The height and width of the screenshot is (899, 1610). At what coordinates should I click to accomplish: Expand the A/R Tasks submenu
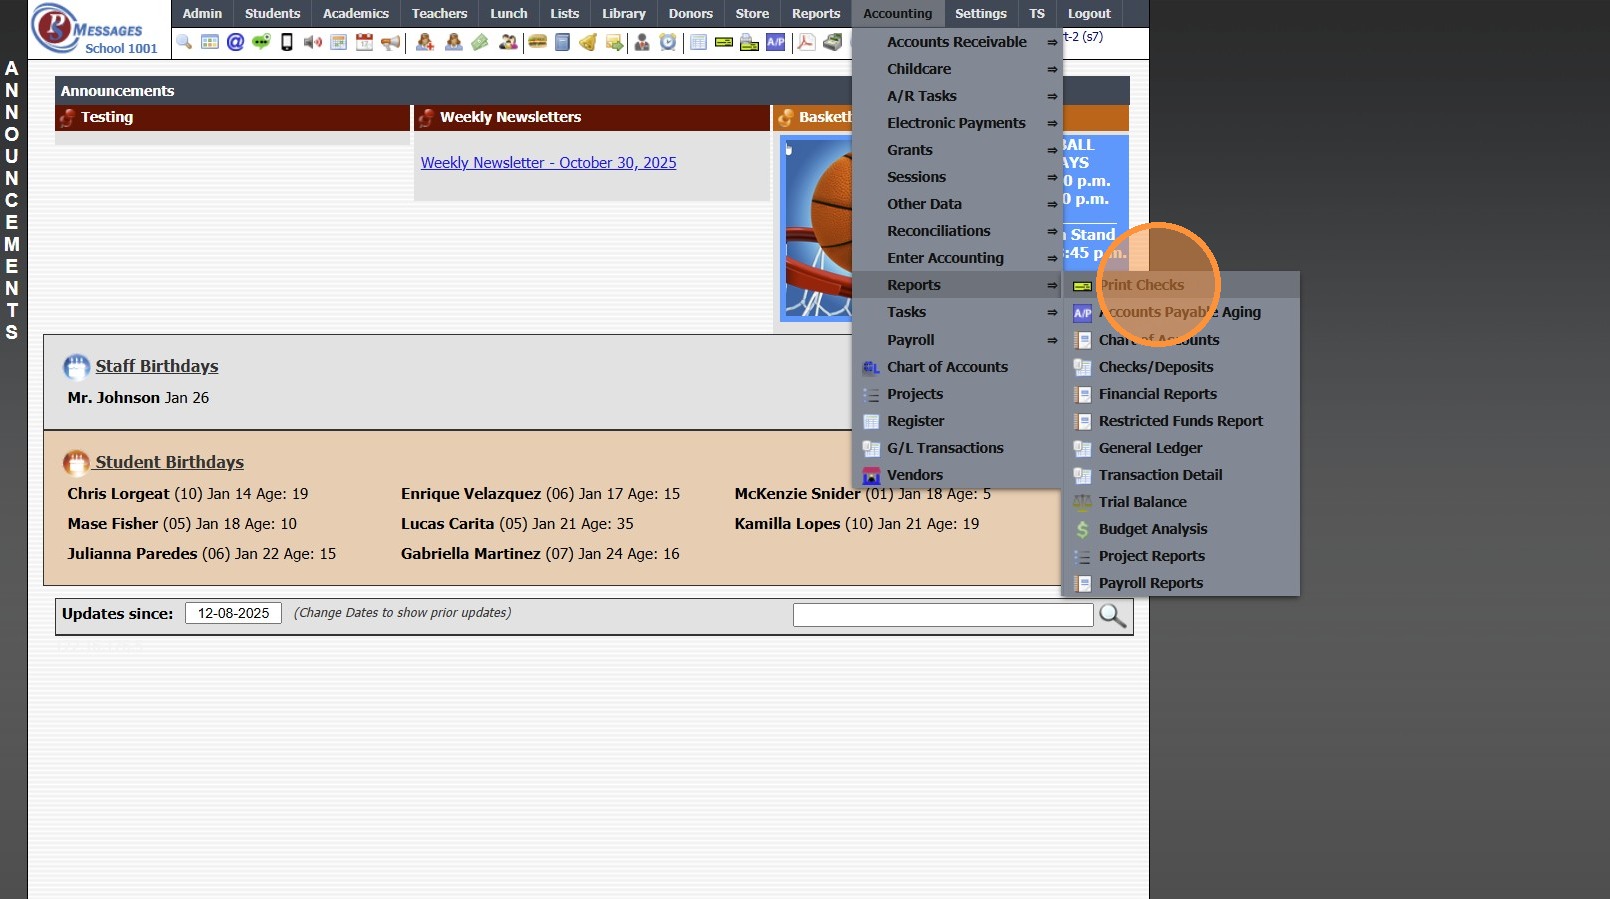pos(957,96)
